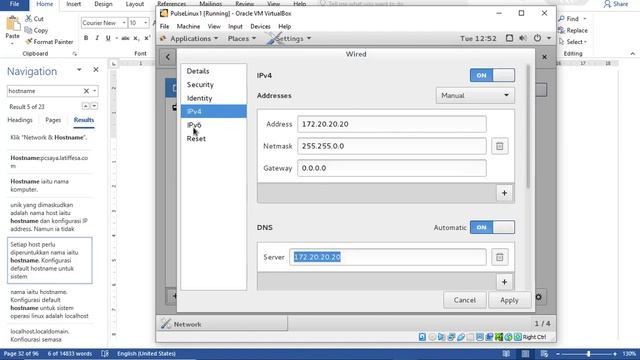Go back in the Network settings panel
640x360 pixels.
click(168, 57)
